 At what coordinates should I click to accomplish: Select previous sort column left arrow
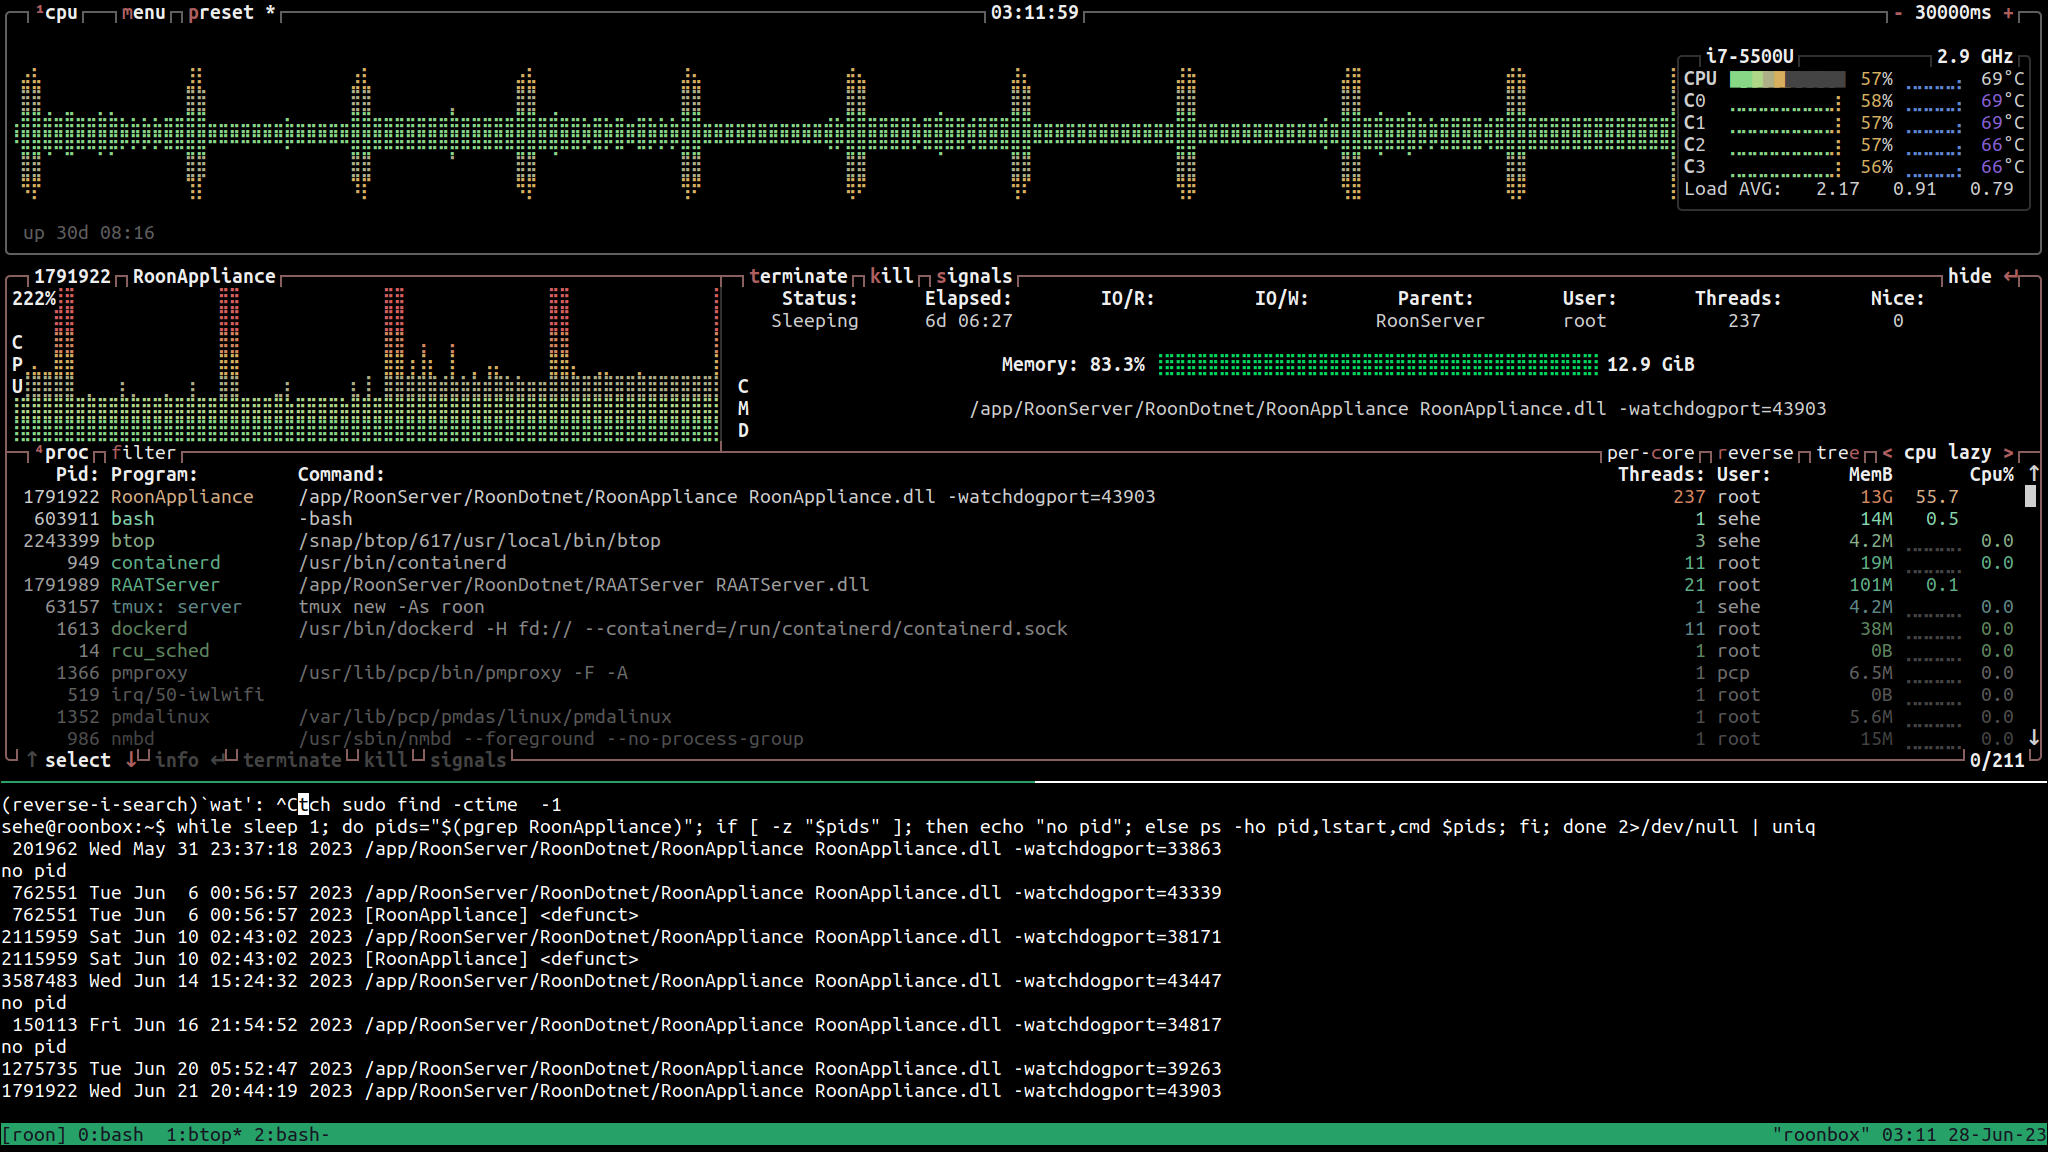pyautogui.click(x=1887, y=452)
